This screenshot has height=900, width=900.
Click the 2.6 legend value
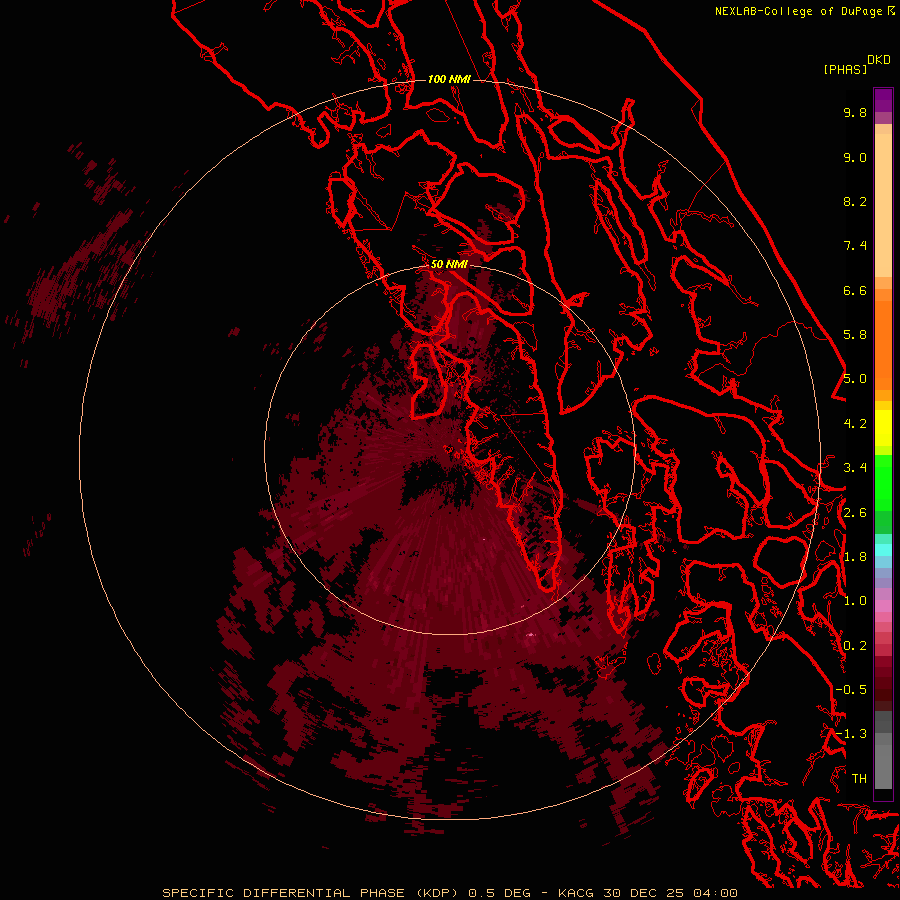(x=855, y=513)
